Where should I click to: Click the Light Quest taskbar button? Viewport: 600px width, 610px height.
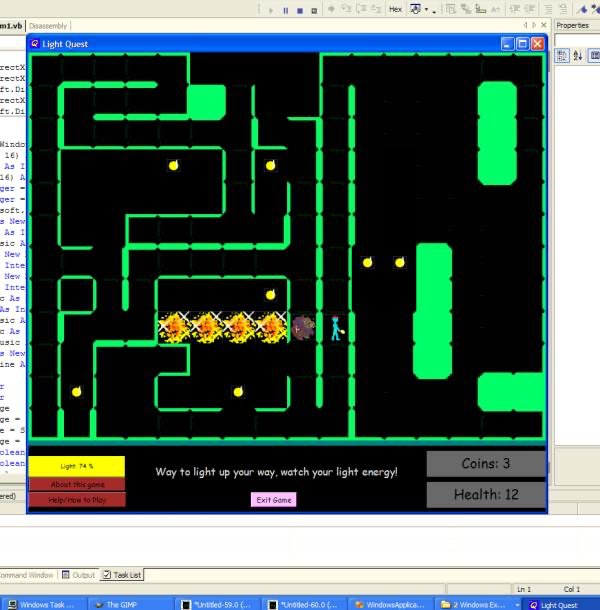pyautogui.click(x=561, y=605)
